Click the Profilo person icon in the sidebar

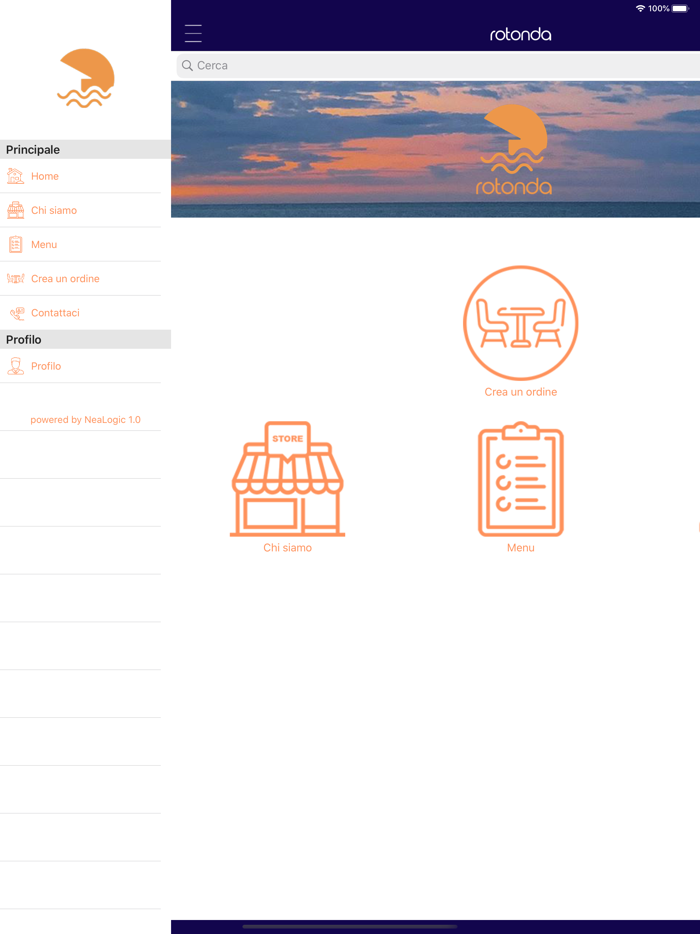[15, 366]
